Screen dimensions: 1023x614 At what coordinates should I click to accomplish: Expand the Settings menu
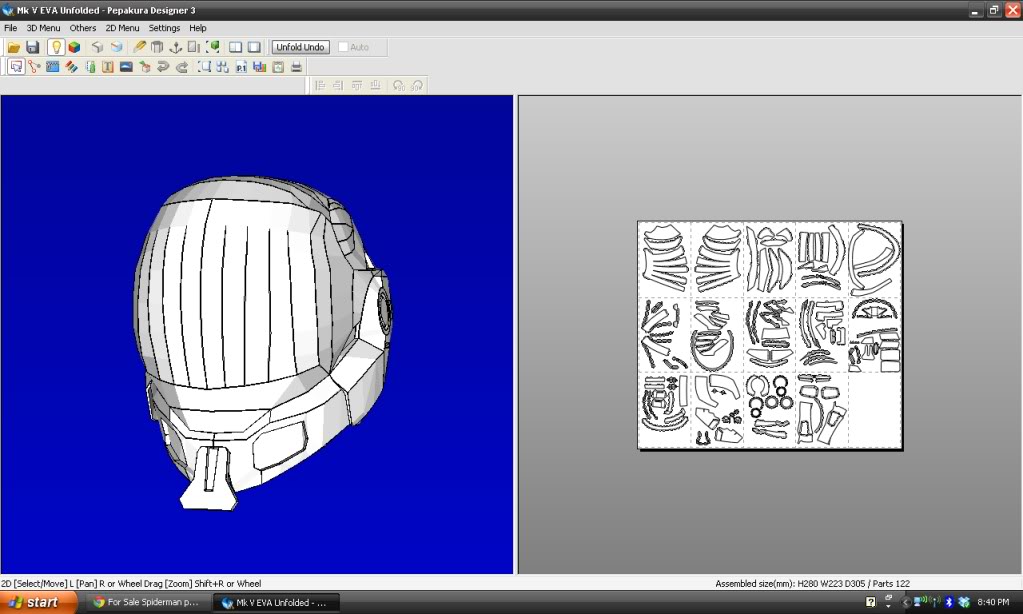164,28
